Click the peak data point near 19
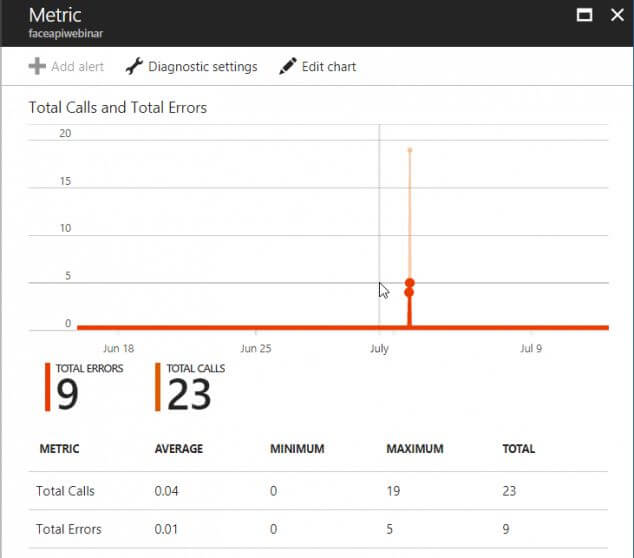 [410, 150]
